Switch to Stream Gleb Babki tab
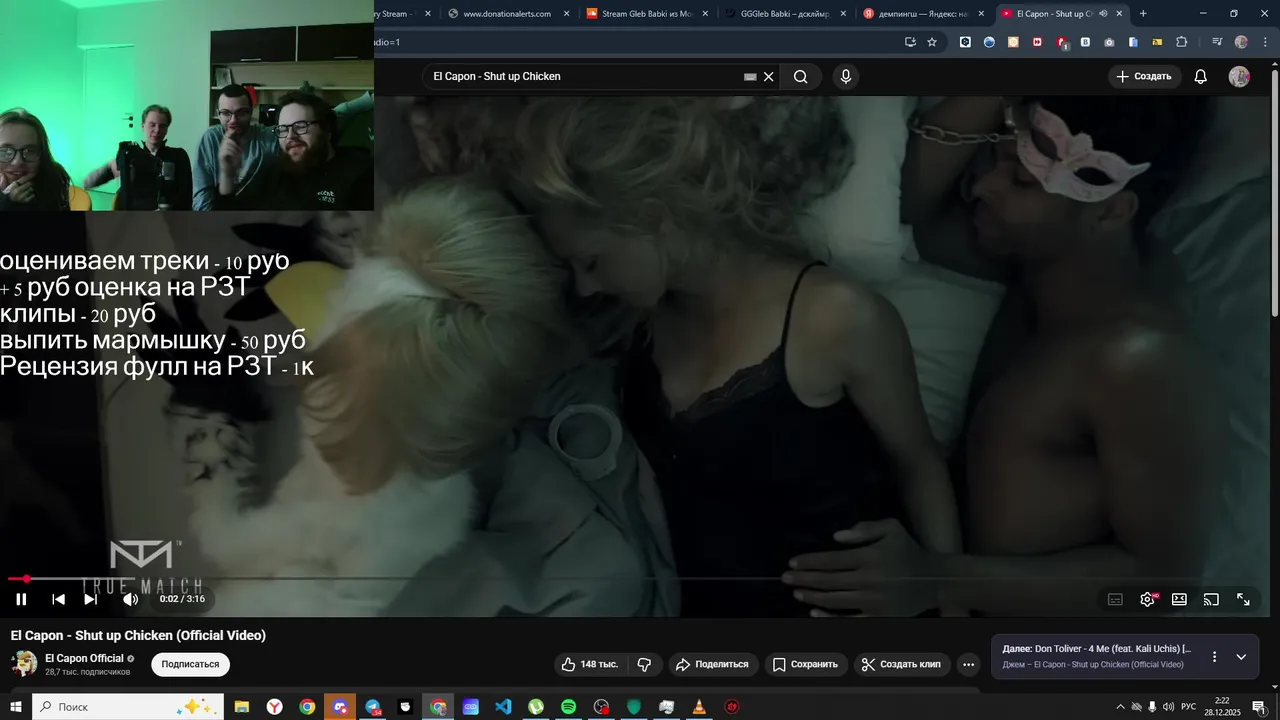 pos(647,14)
